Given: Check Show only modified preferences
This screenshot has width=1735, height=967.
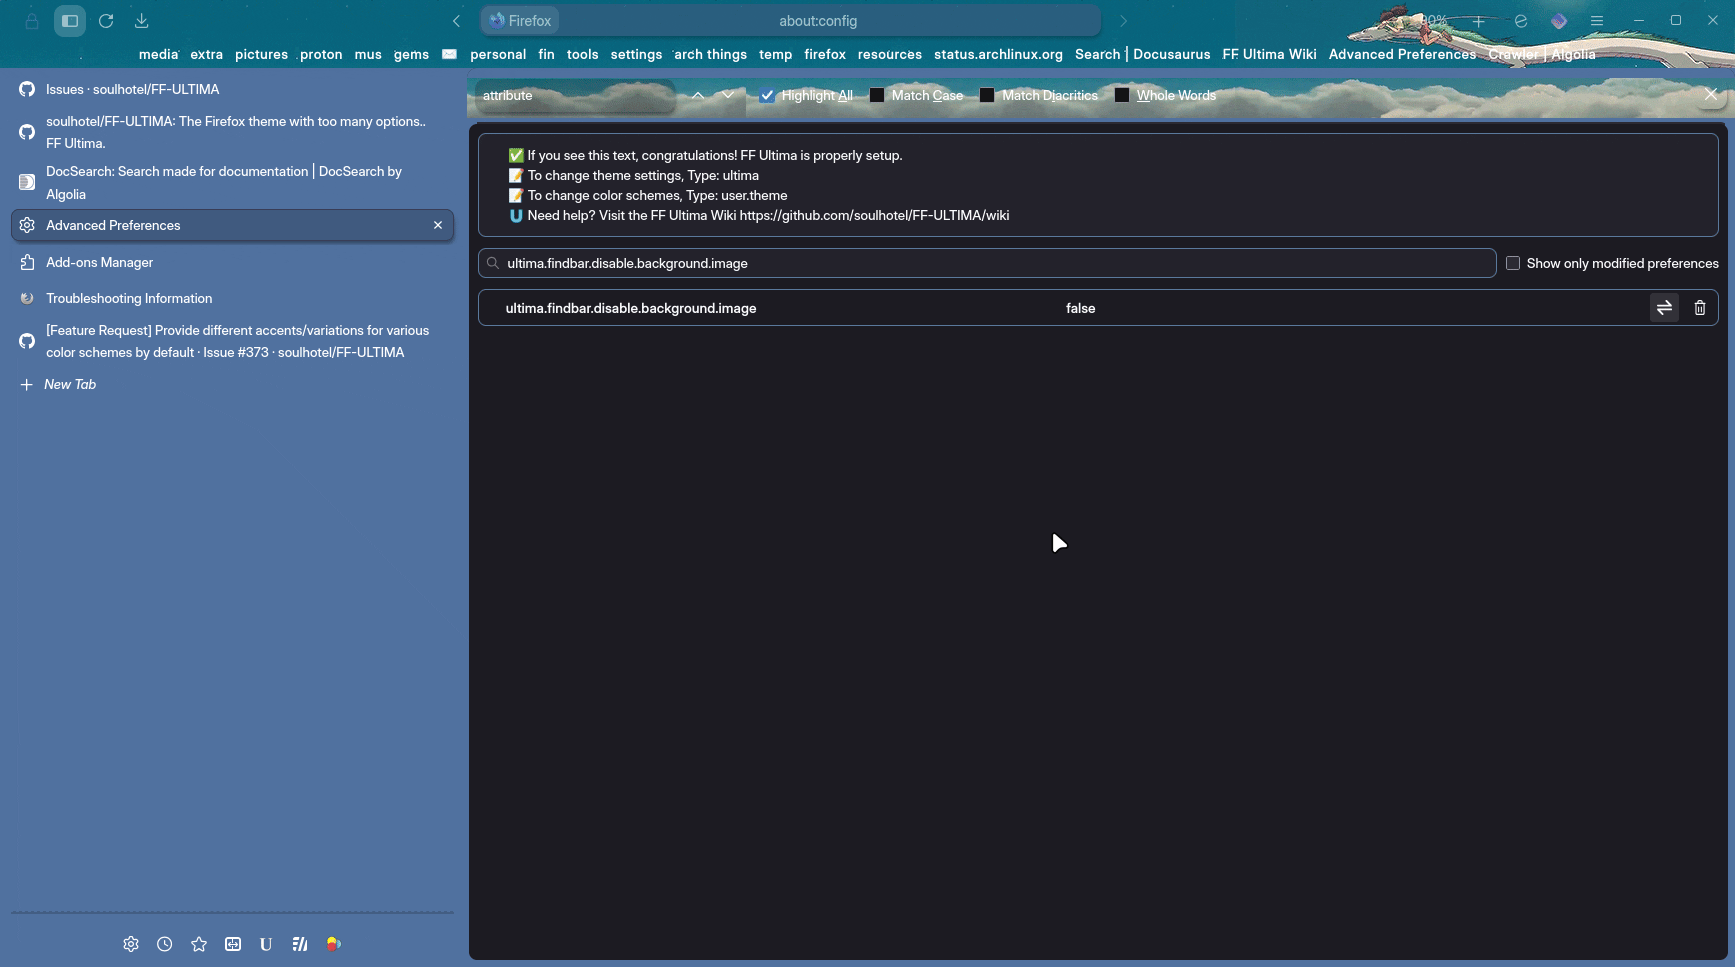Looking at the screenshot, I should [x=1513, y=264].
